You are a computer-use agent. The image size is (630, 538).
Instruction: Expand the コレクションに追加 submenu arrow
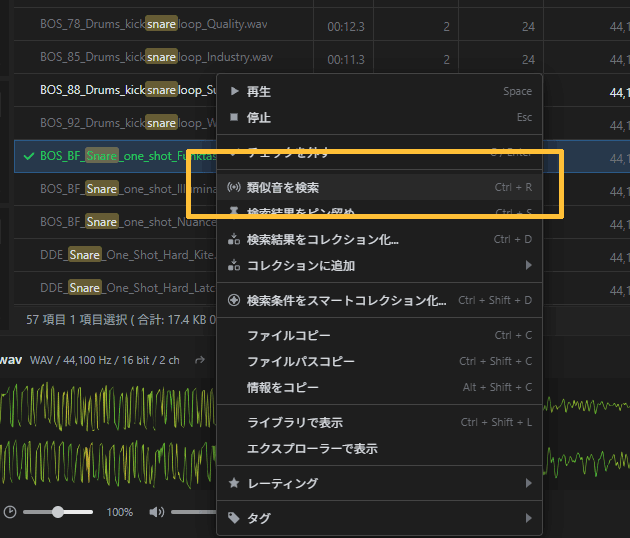coord(528,265)
